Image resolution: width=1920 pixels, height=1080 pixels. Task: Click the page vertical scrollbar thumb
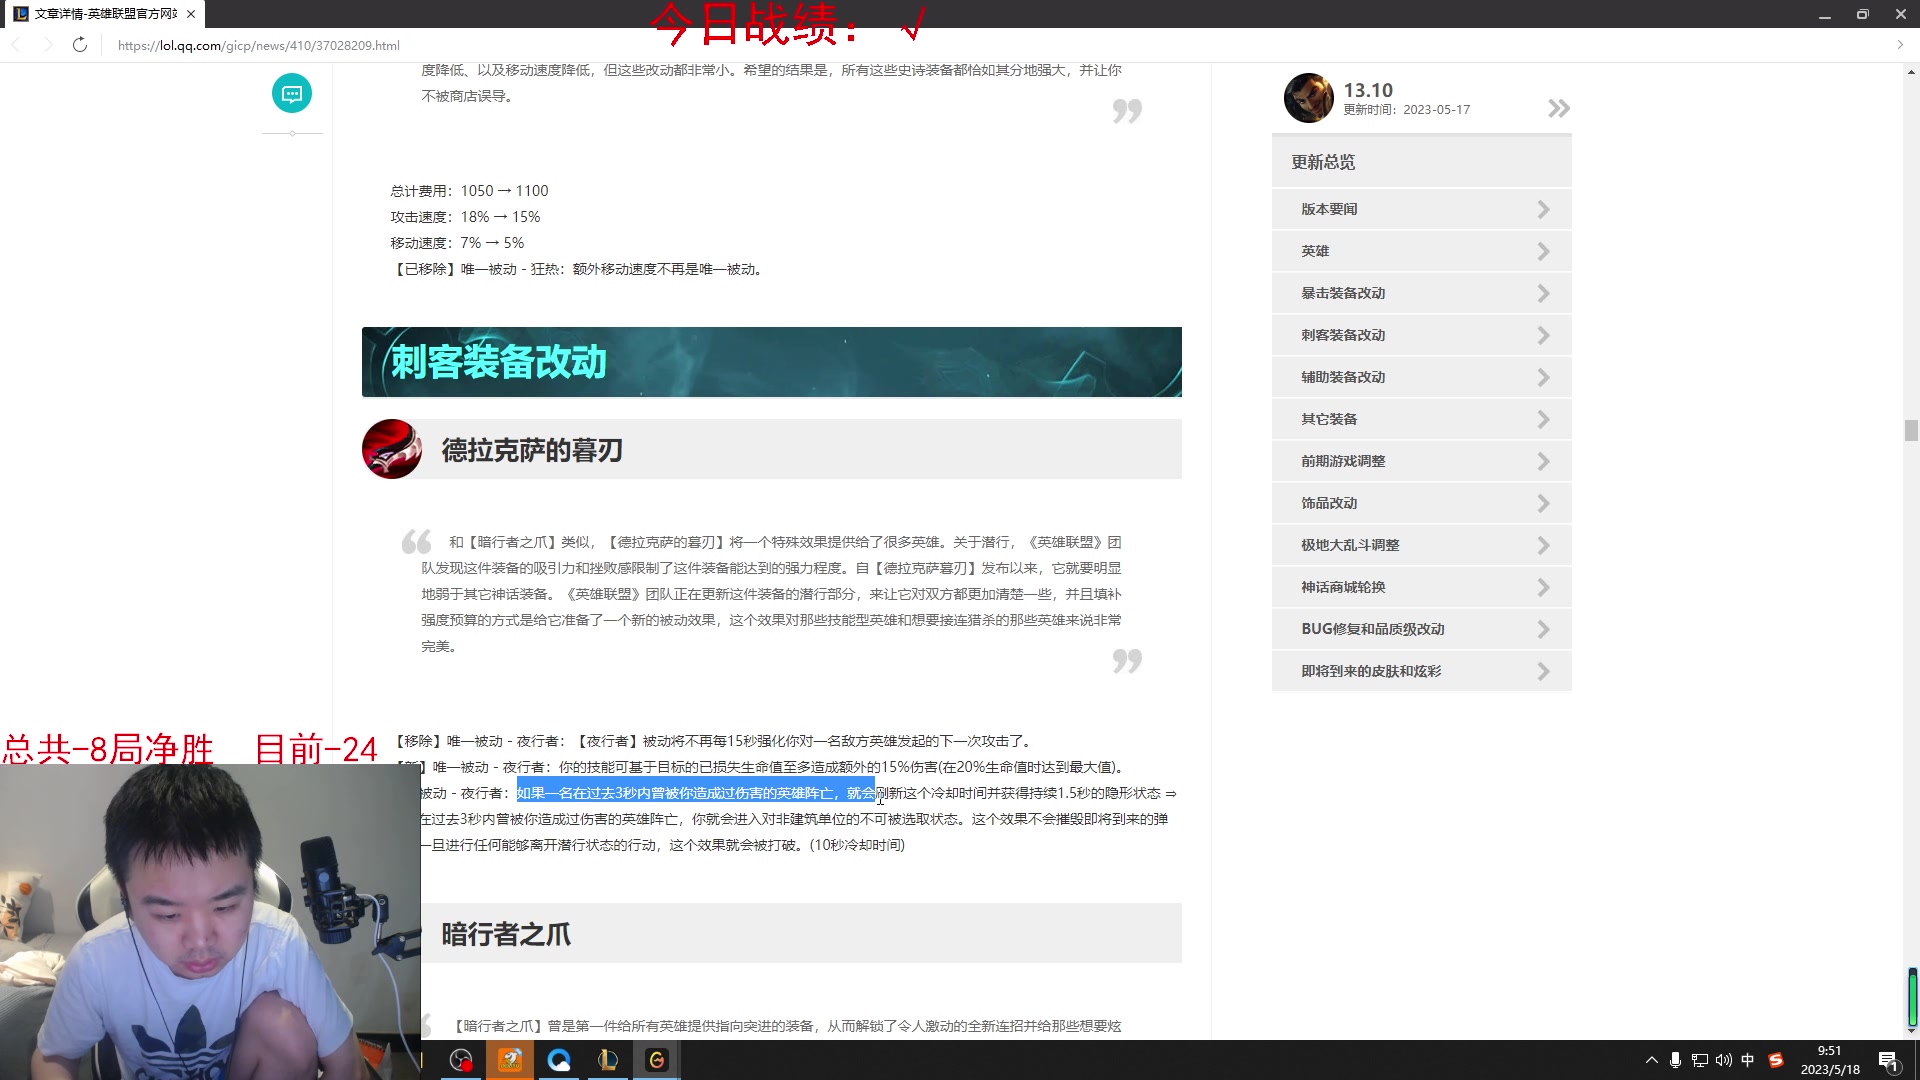1911,430
